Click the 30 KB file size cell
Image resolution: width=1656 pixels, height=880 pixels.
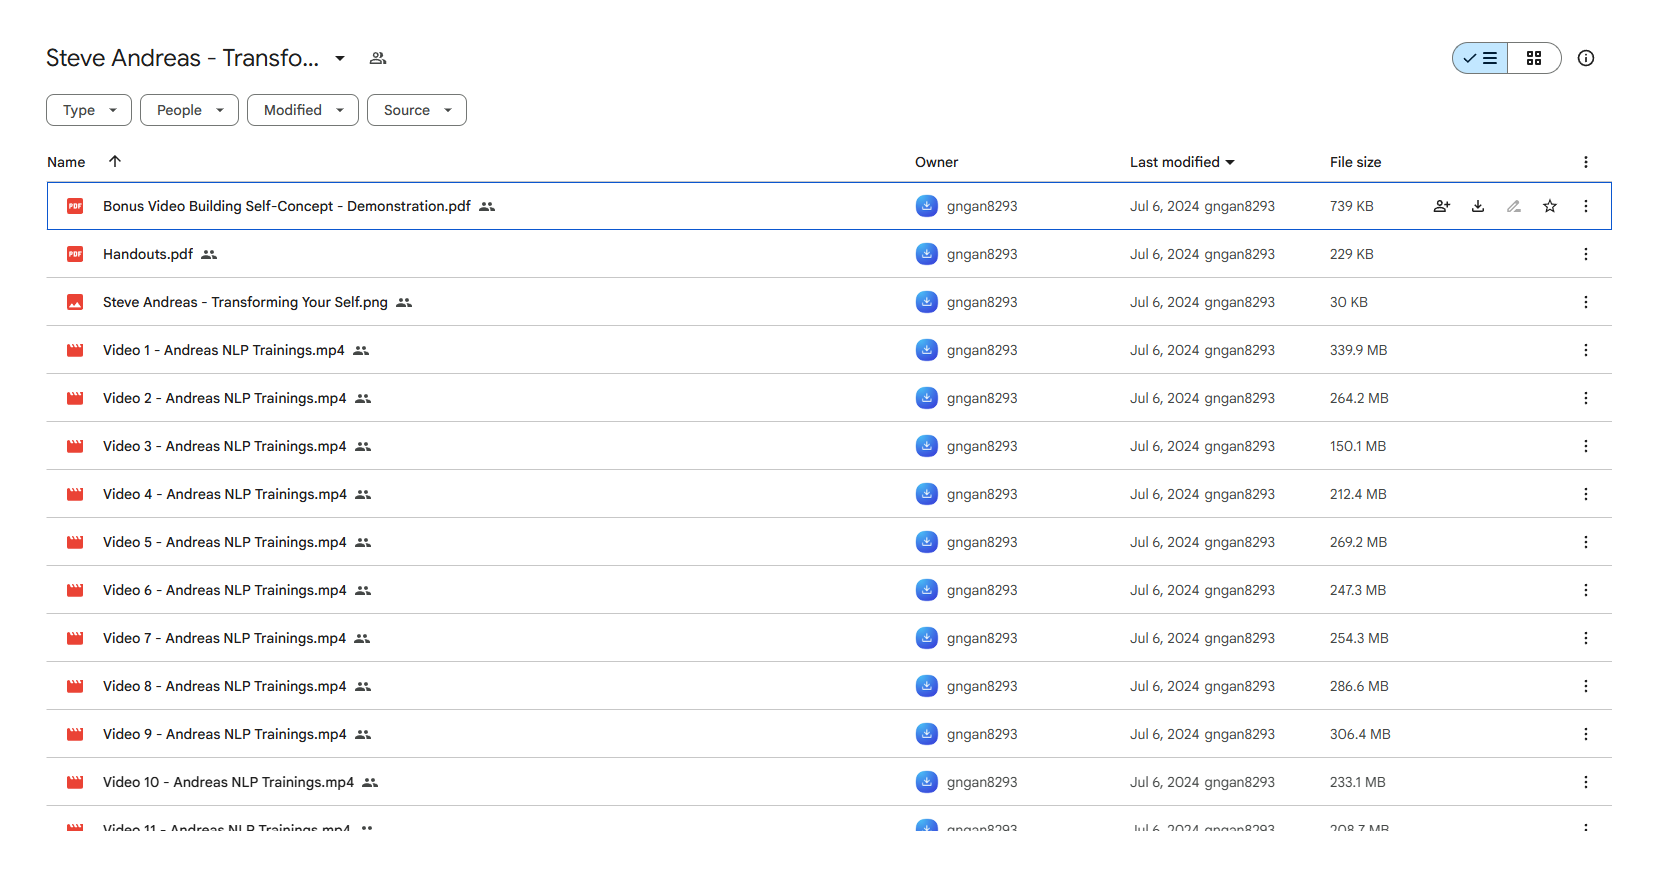point(1348,302)
